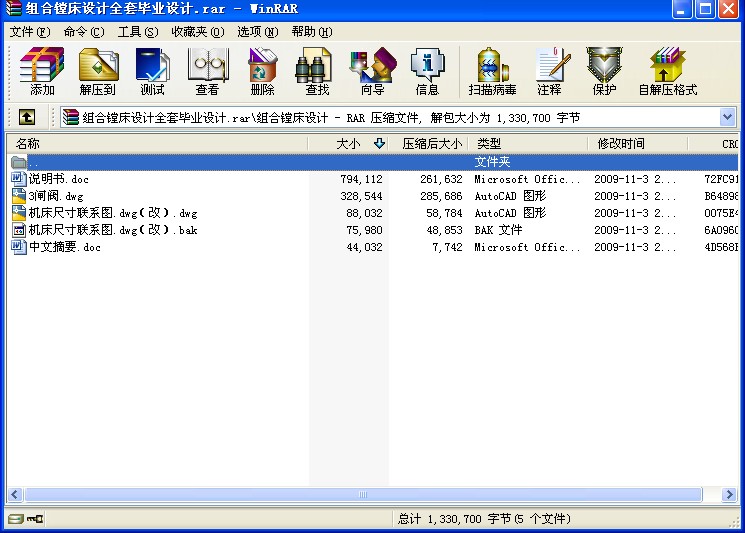Open the 工具(S) menu
The width and height of the screenshot is (745, 533).
138,32
